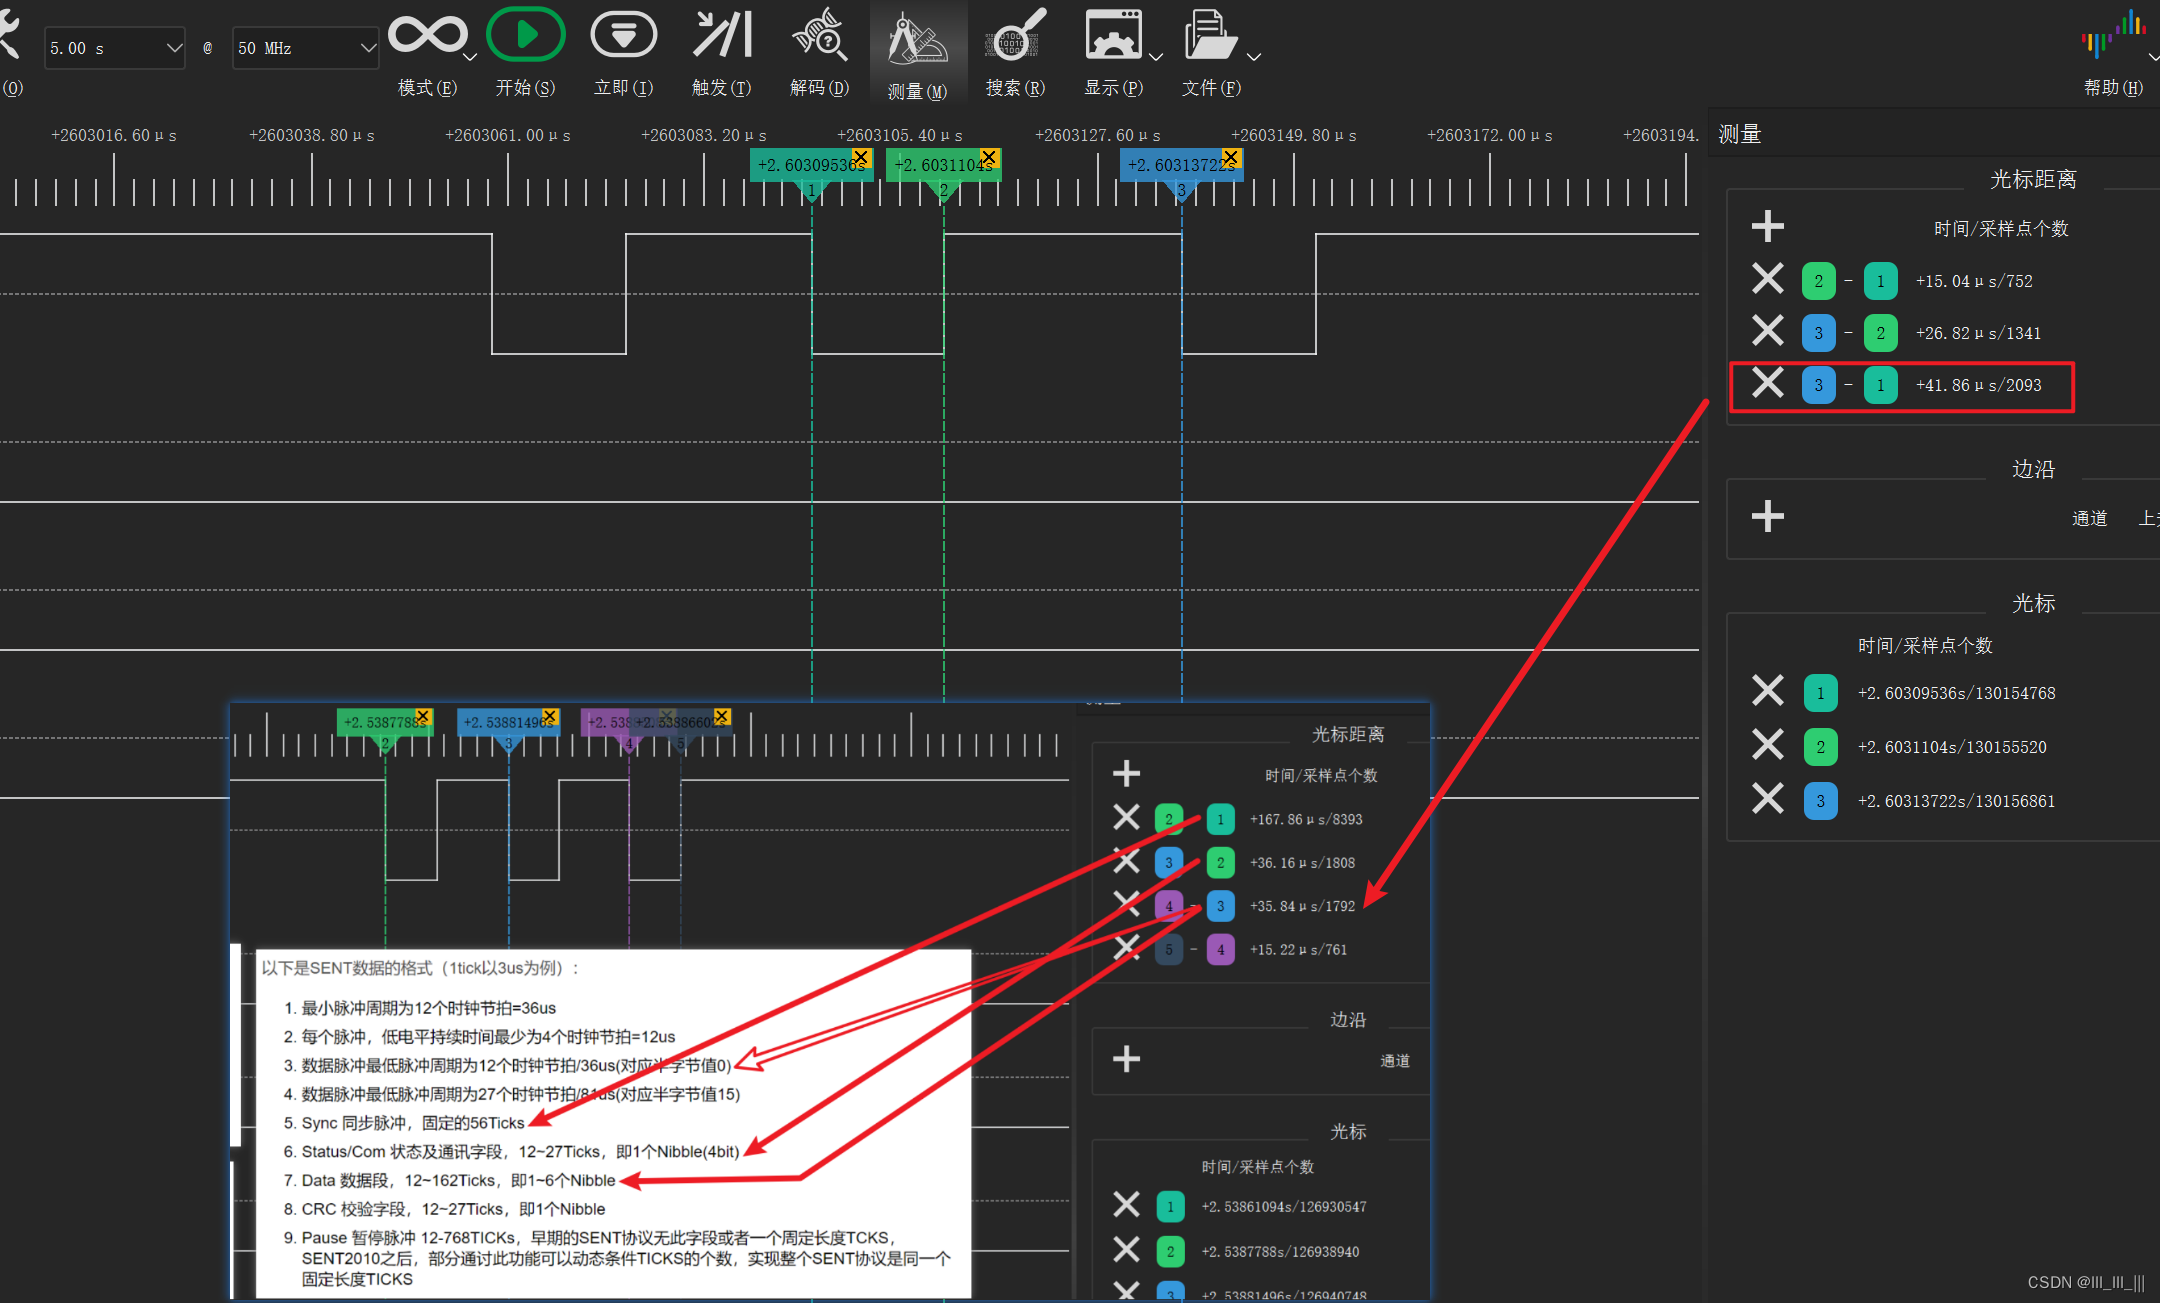Open the 50 MHz sample rate dropdown

tap(367, 48)
